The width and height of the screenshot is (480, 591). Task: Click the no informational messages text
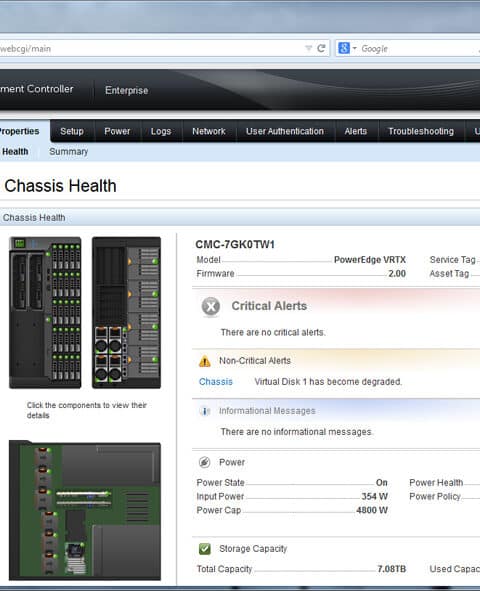click(x=297, y=432)
